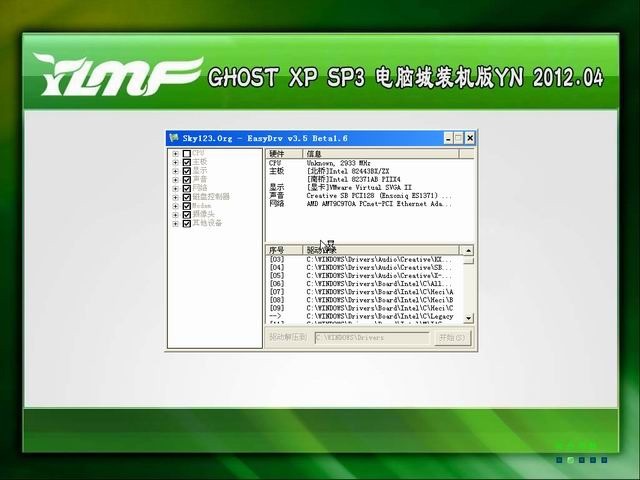
Task: Expand the 摄像头 tree node
Action: (176, 215)
